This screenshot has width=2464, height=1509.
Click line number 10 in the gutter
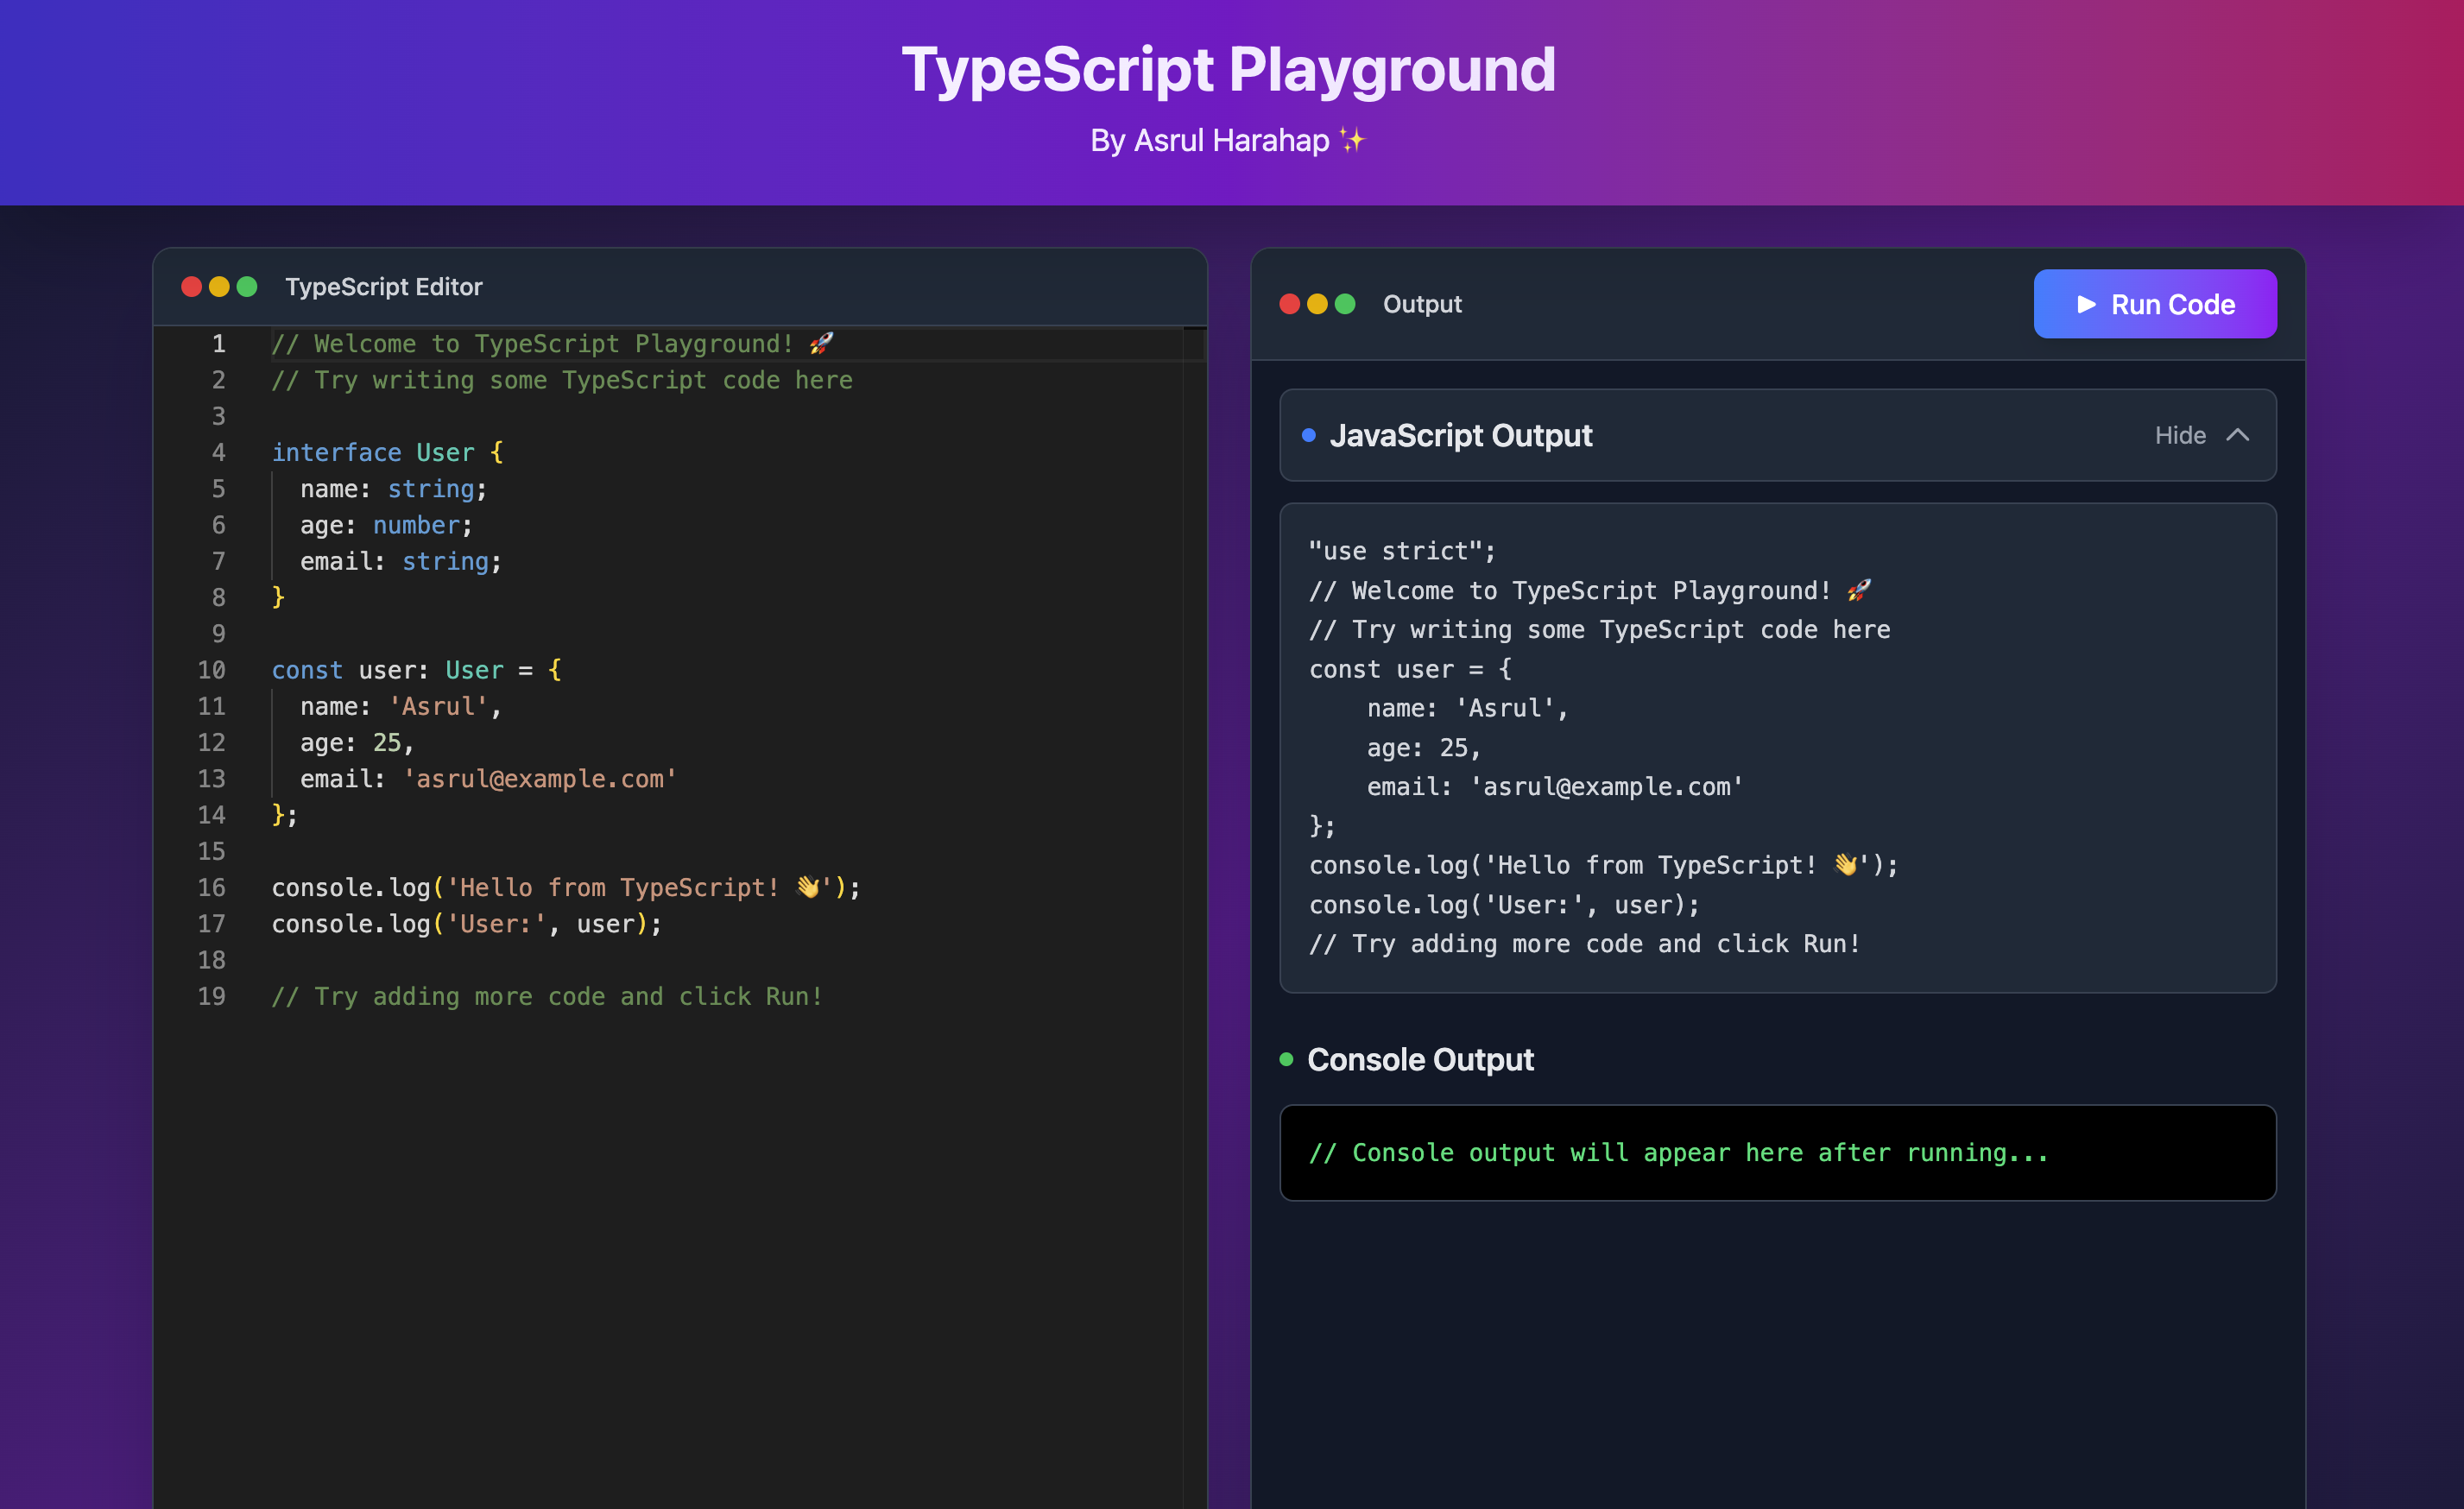coord(211,669)
